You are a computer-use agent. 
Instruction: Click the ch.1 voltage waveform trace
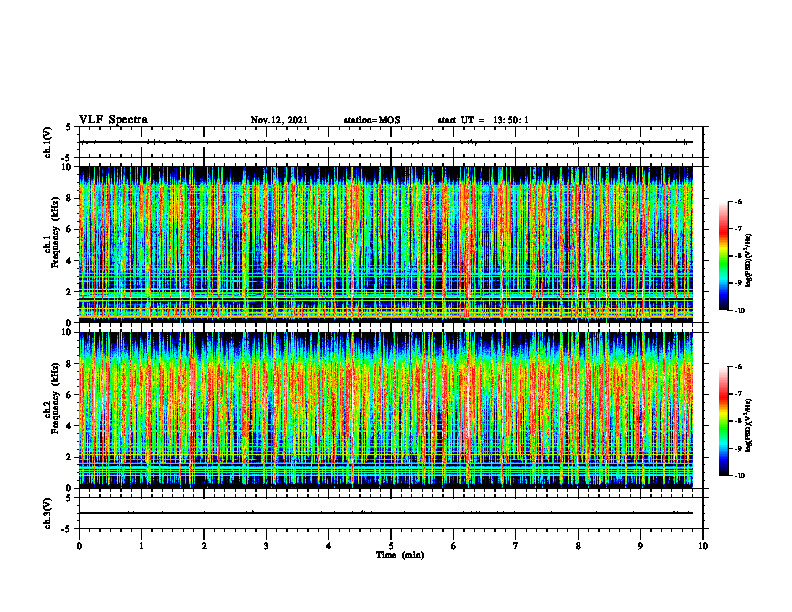(385, 142)
